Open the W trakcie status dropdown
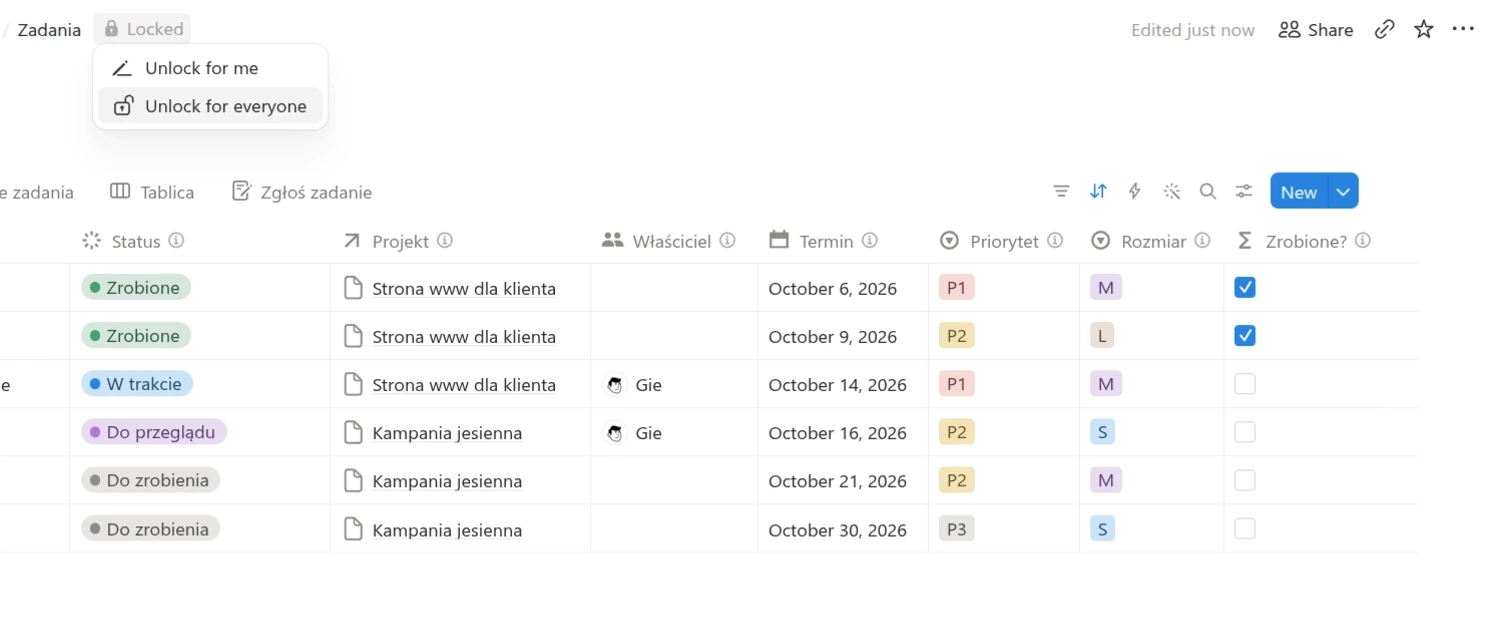The width and height of the screenshot is (1490, 620). (x=137, y=384)
